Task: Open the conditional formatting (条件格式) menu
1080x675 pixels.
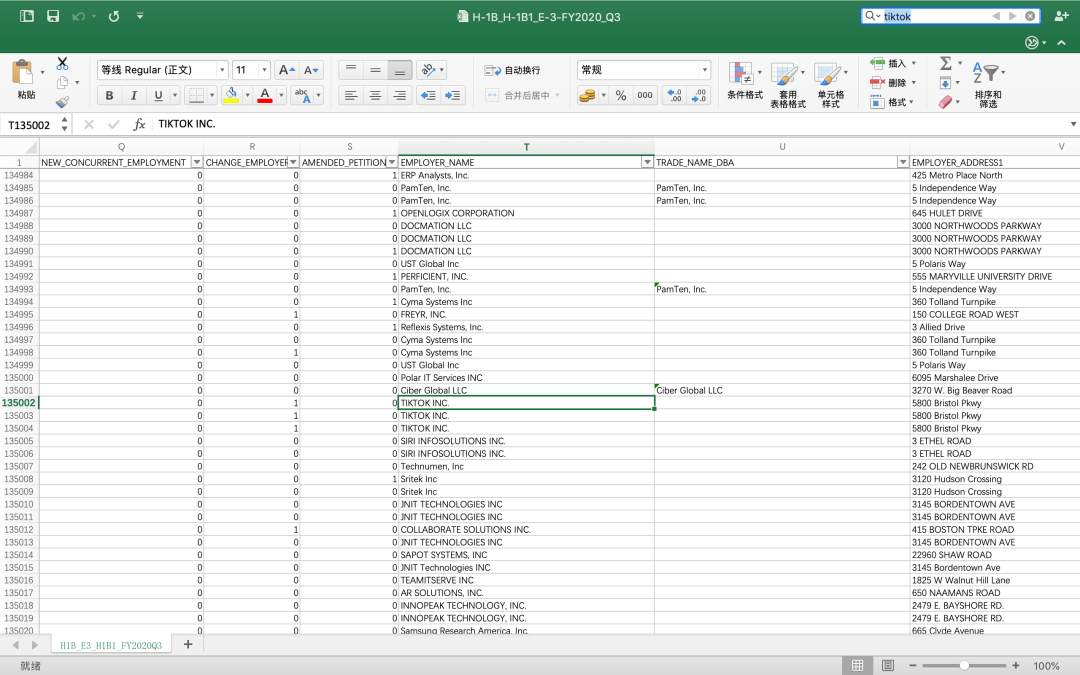Action: [743, 80]
